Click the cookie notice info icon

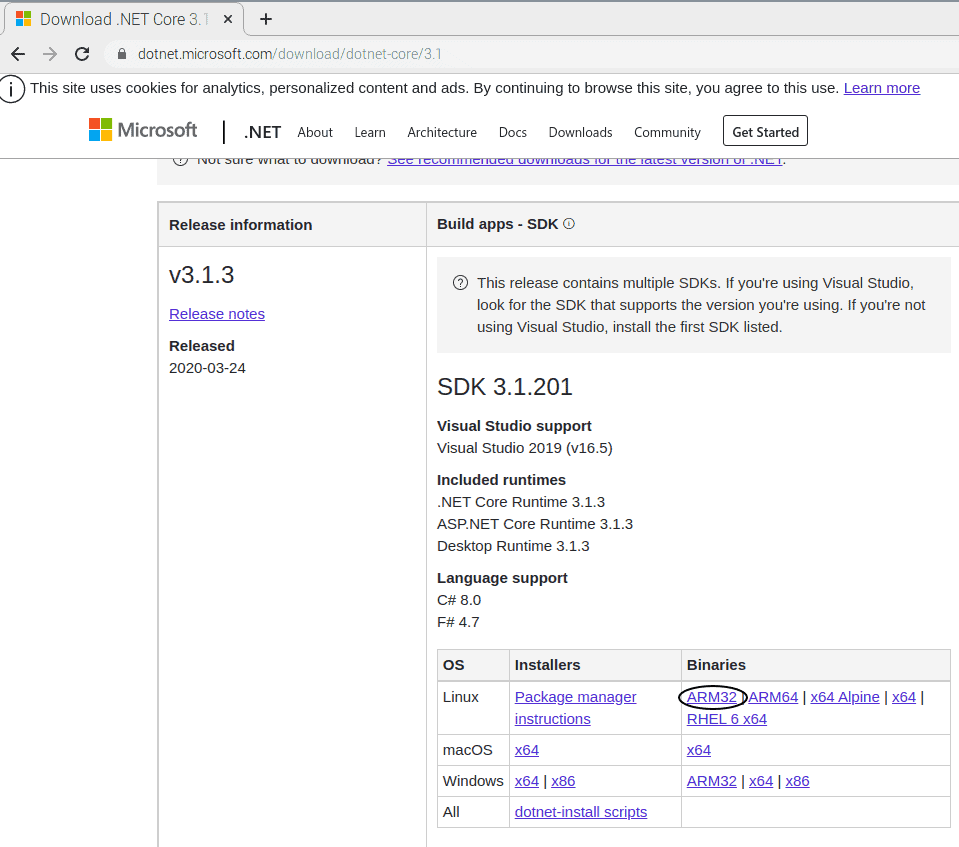point(12,89)
